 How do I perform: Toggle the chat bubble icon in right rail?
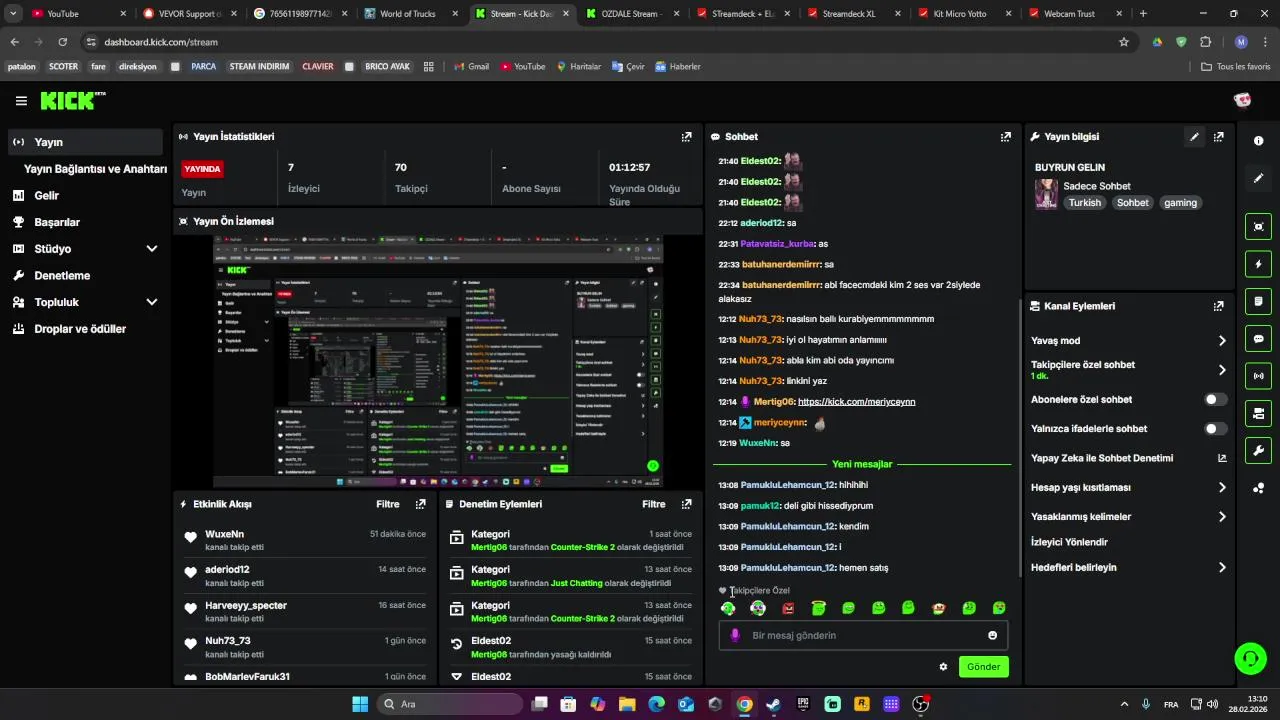(x=1258, y=339)
